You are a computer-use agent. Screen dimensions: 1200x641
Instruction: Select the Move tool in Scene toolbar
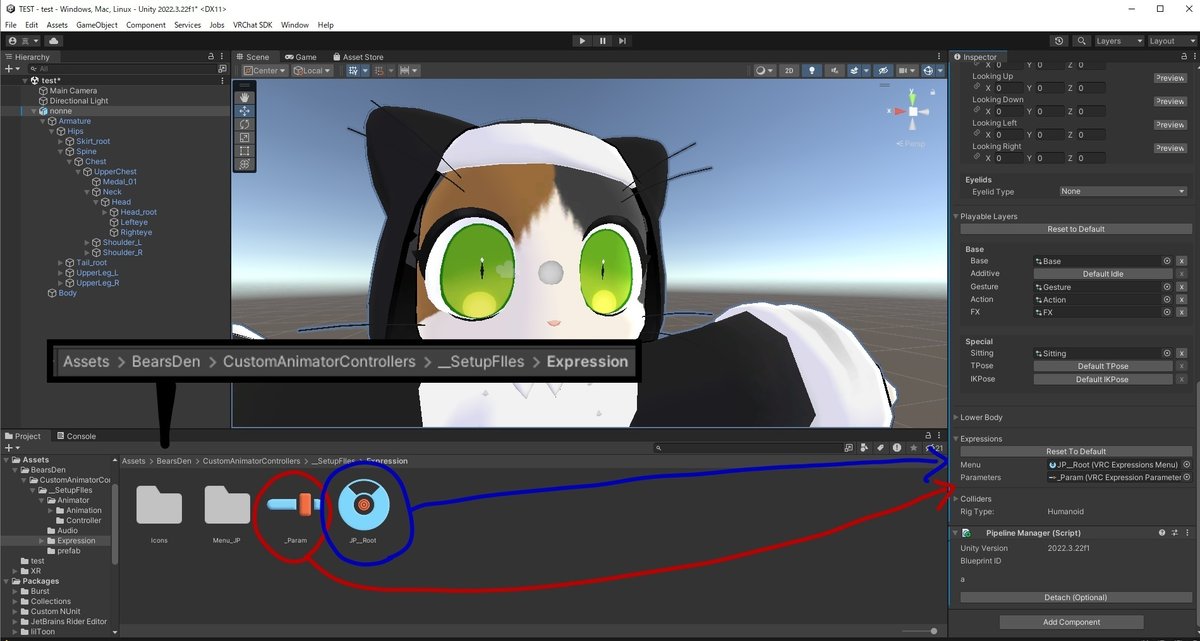tap(246, 111)
